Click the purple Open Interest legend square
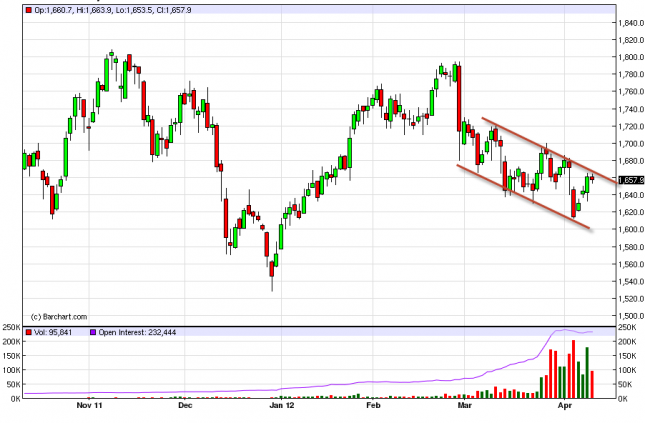645x423 pixels. [x=93, y=332]
